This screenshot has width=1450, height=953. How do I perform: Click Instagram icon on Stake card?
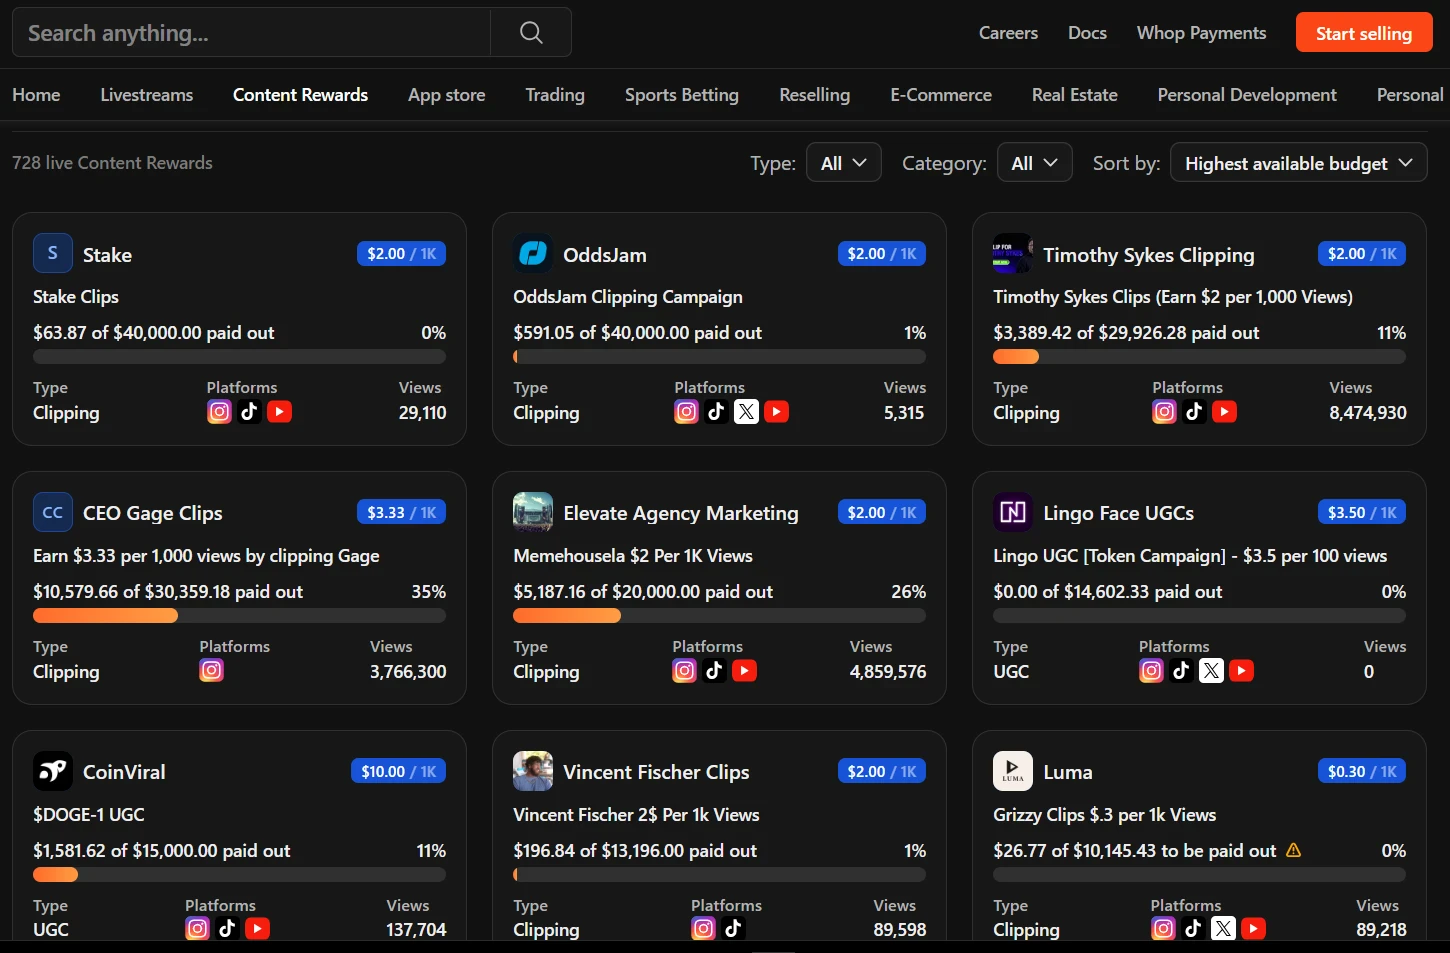pos(219,412)
